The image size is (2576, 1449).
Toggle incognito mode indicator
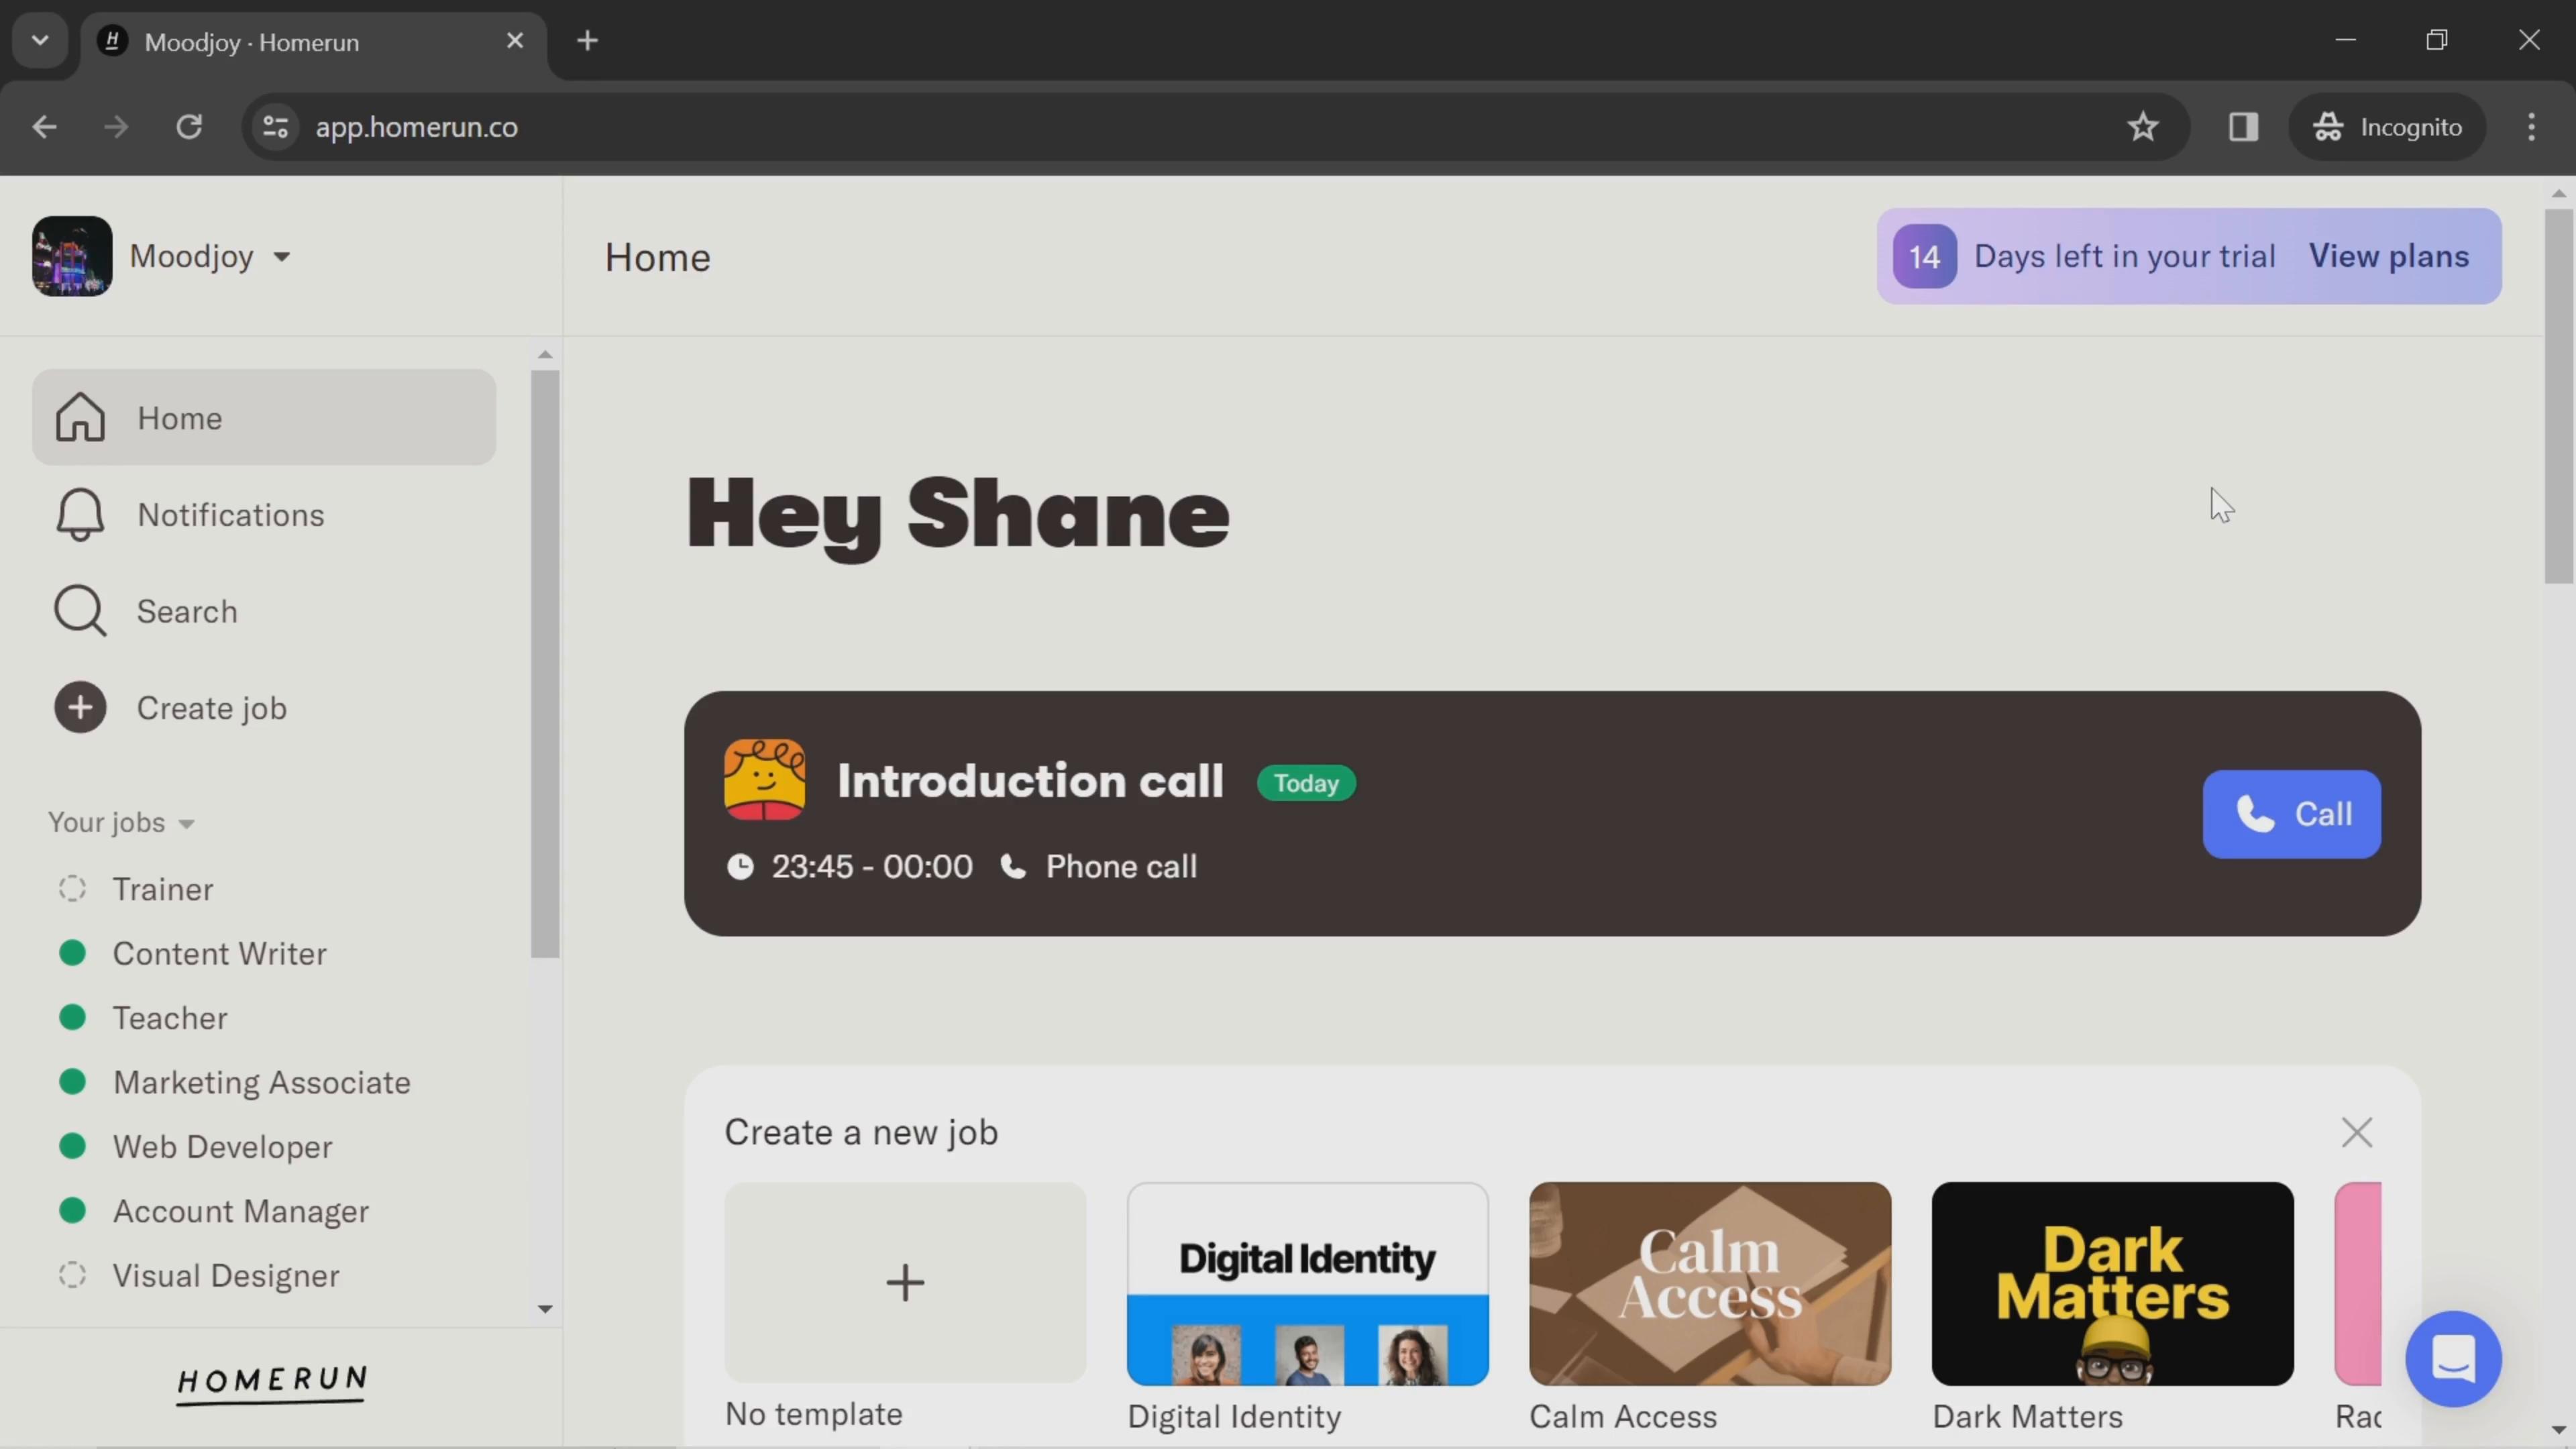click(x=2390, y=125)
